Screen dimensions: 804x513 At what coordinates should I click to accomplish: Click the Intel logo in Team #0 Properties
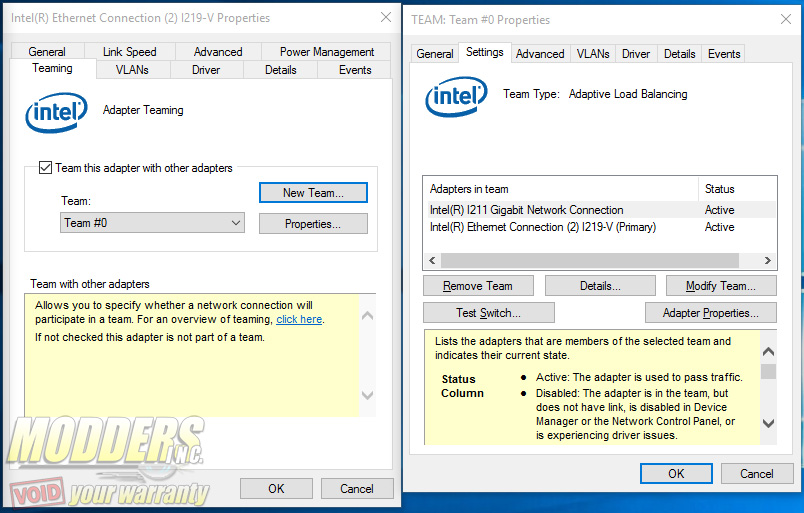pyautogui.click(x=456, y=96)
